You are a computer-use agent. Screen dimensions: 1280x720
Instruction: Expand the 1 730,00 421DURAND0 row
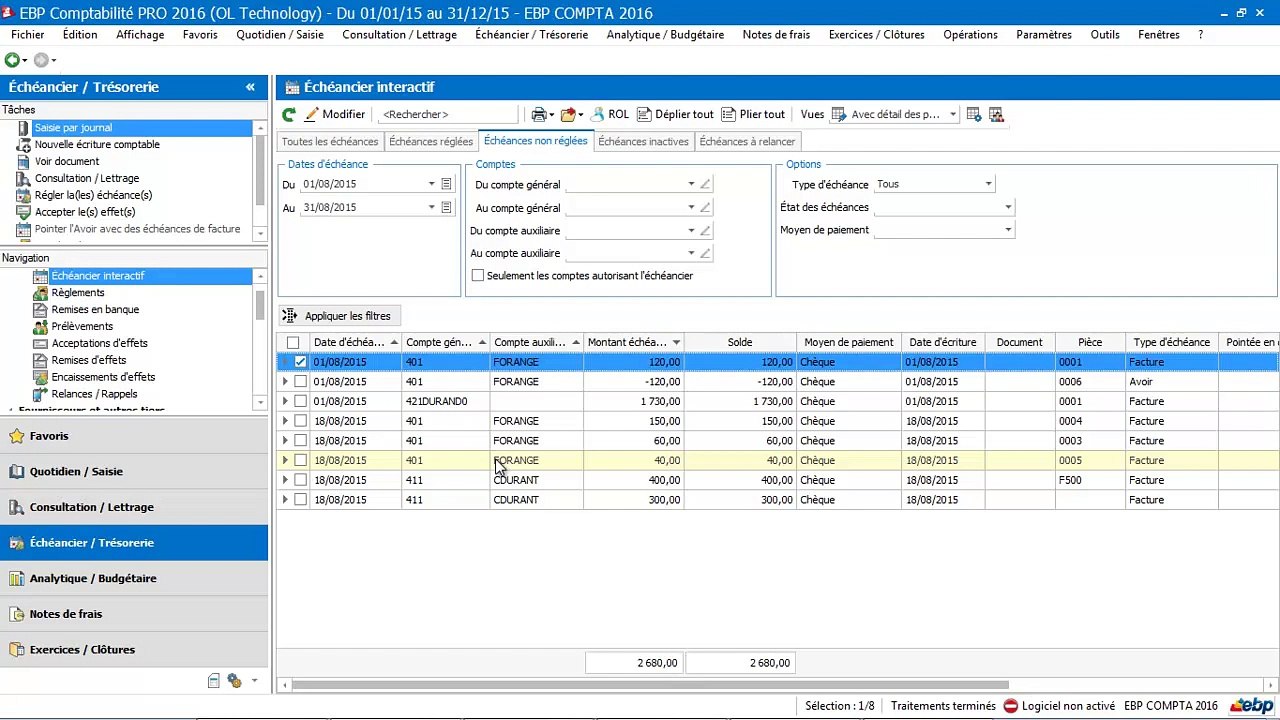pos(285,401)
